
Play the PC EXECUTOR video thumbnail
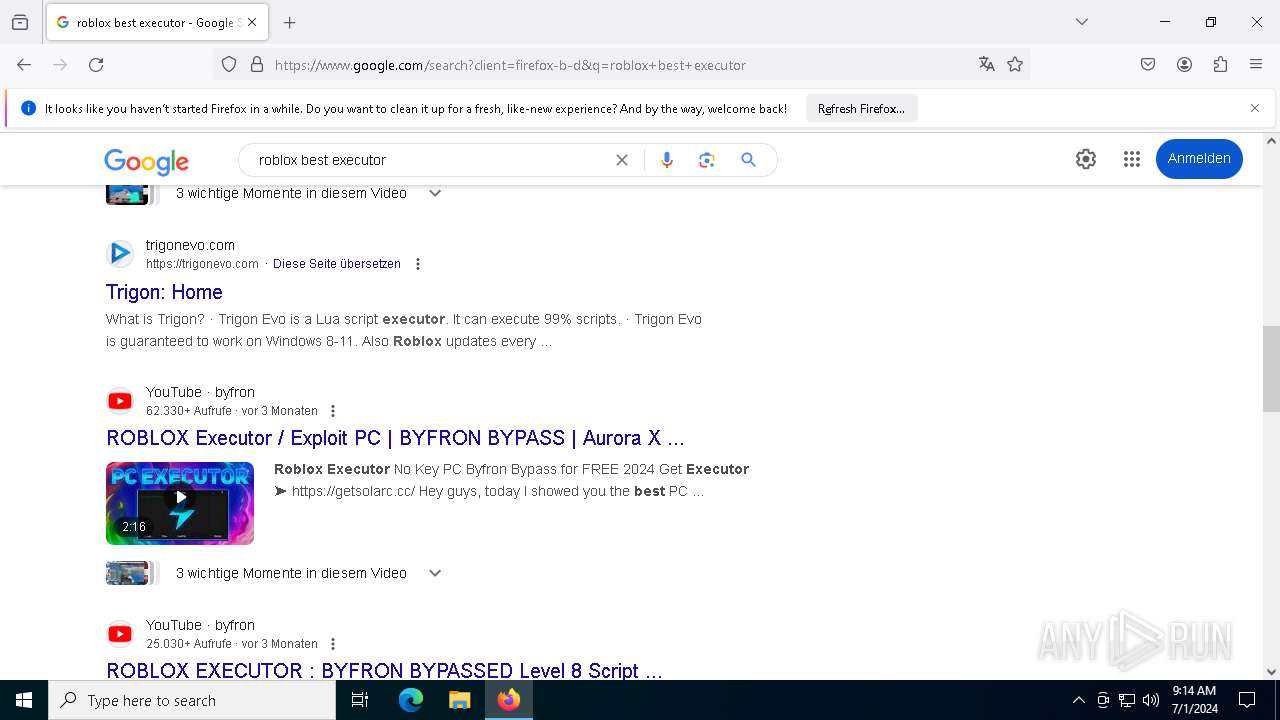pos(180,503)
